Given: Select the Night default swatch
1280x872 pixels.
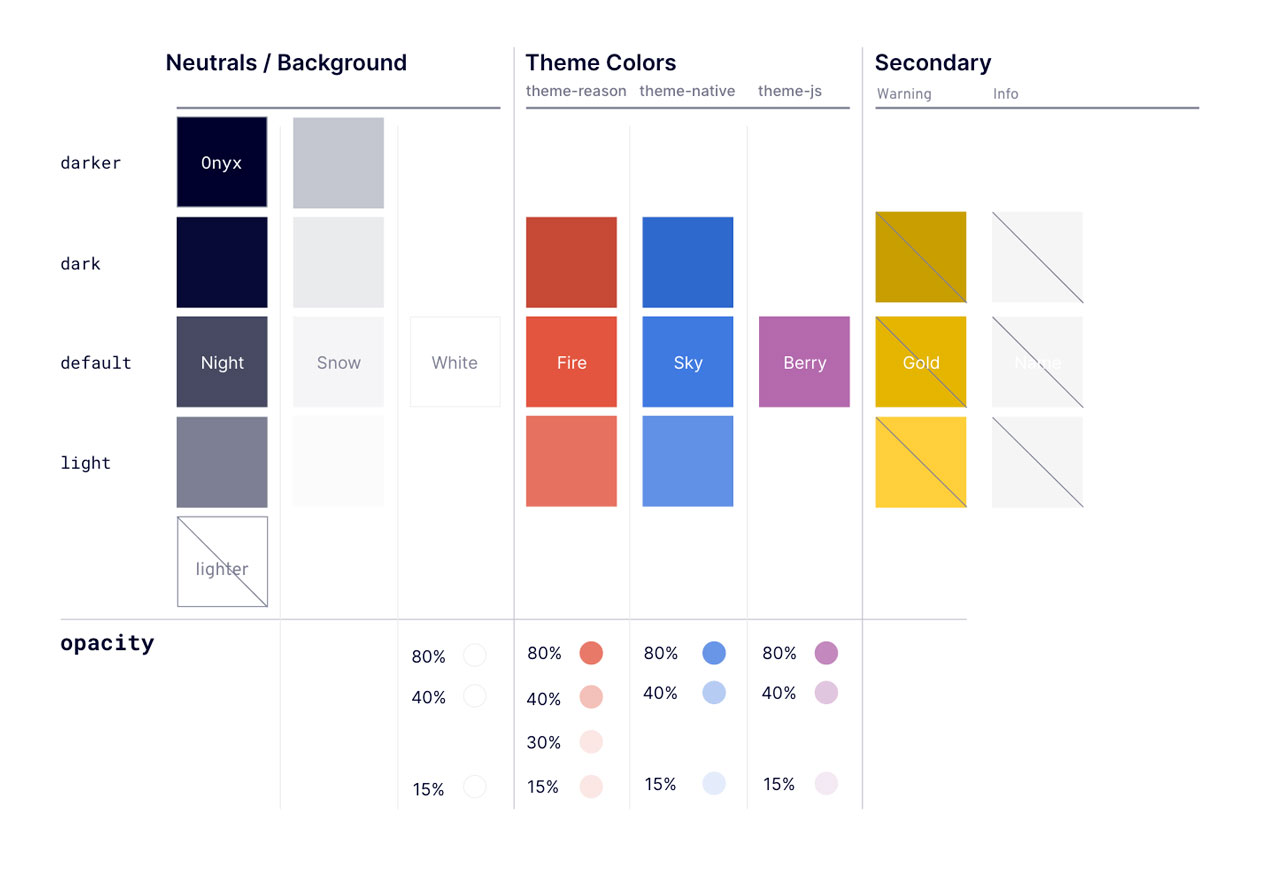Looking at the screenshot, I should click(222, 362).
